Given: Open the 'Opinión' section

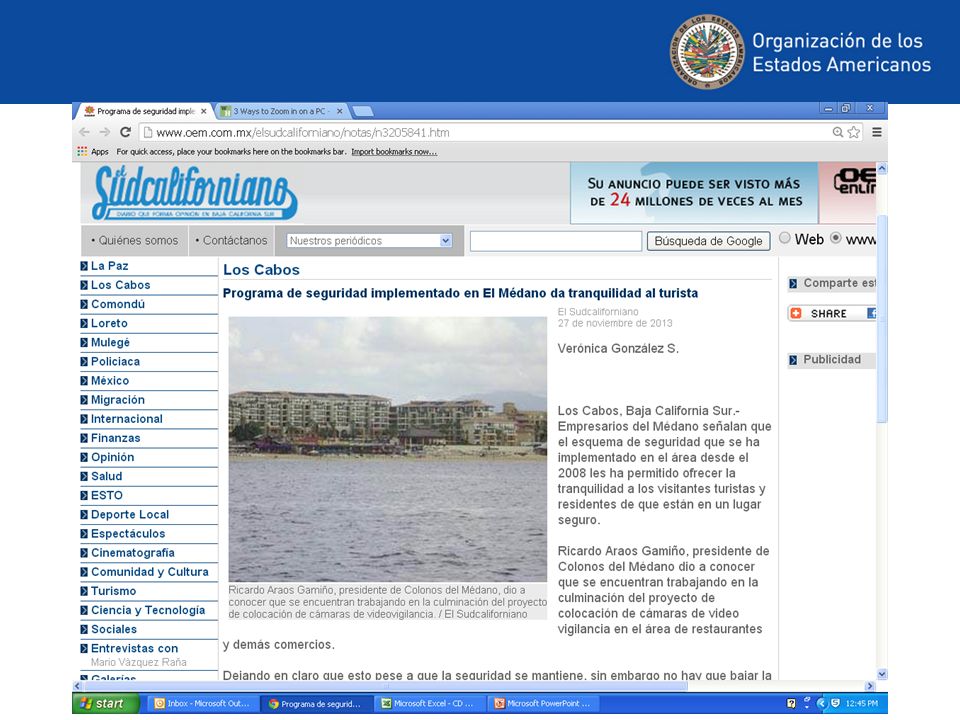Looking at the screenshot, I should click(x=112, y=457).
